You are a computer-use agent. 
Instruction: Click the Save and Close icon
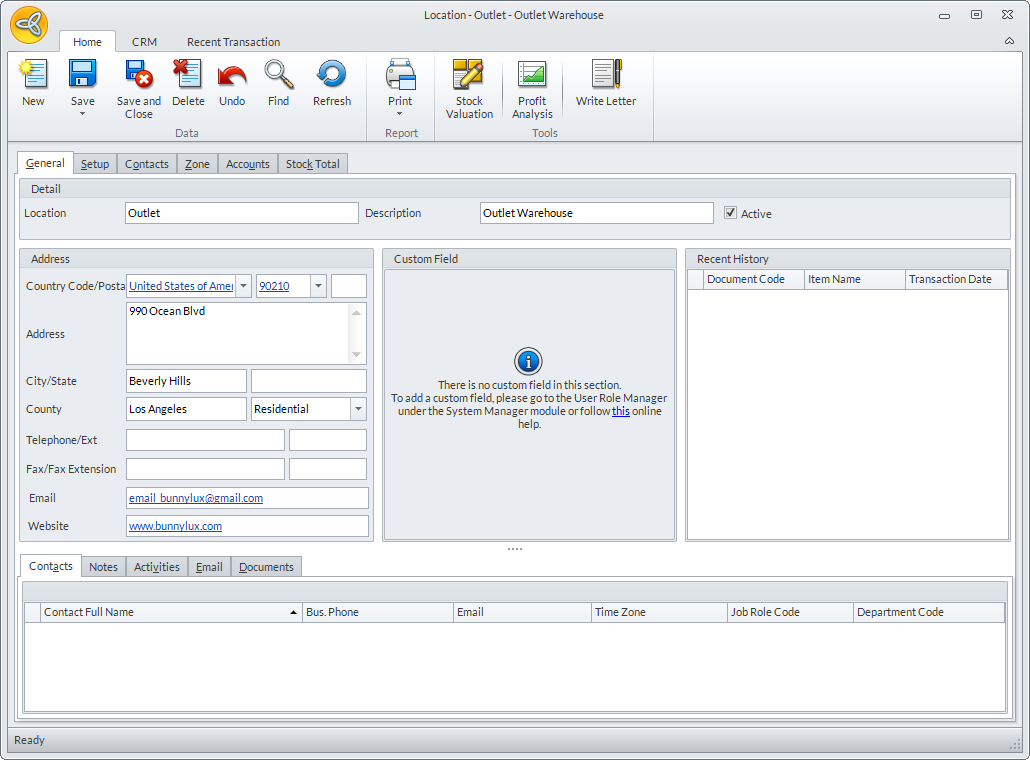(138, 76)
